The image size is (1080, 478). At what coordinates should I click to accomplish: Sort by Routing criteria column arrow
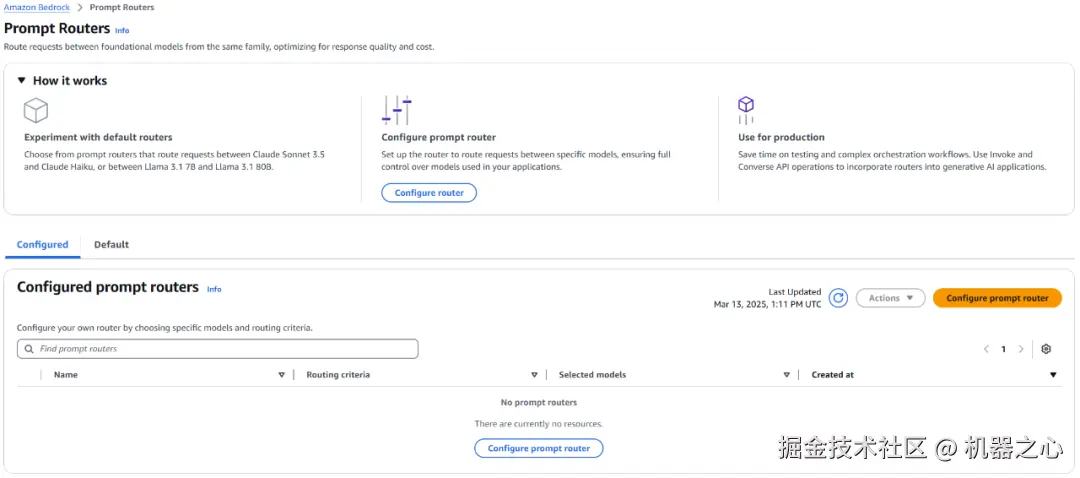click(534, 375)
